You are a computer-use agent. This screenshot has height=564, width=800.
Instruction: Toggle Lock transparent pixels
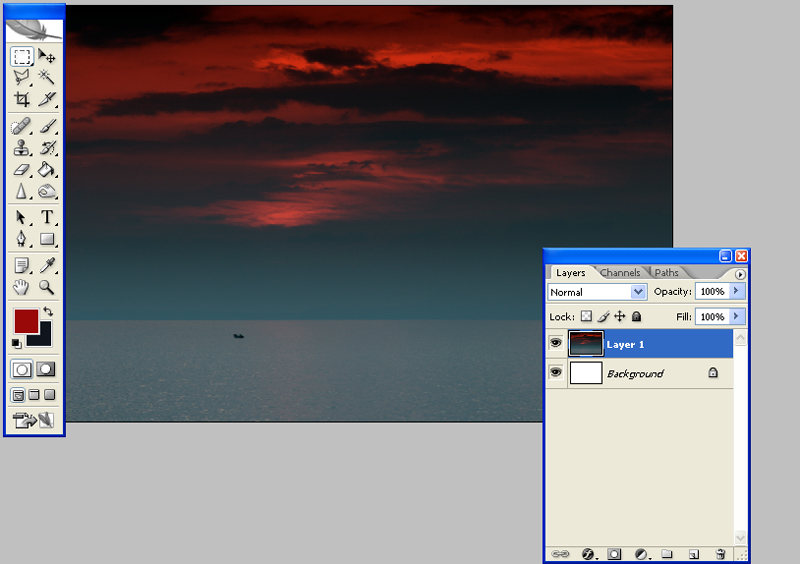pyautogui.click(x=587, y=316)
